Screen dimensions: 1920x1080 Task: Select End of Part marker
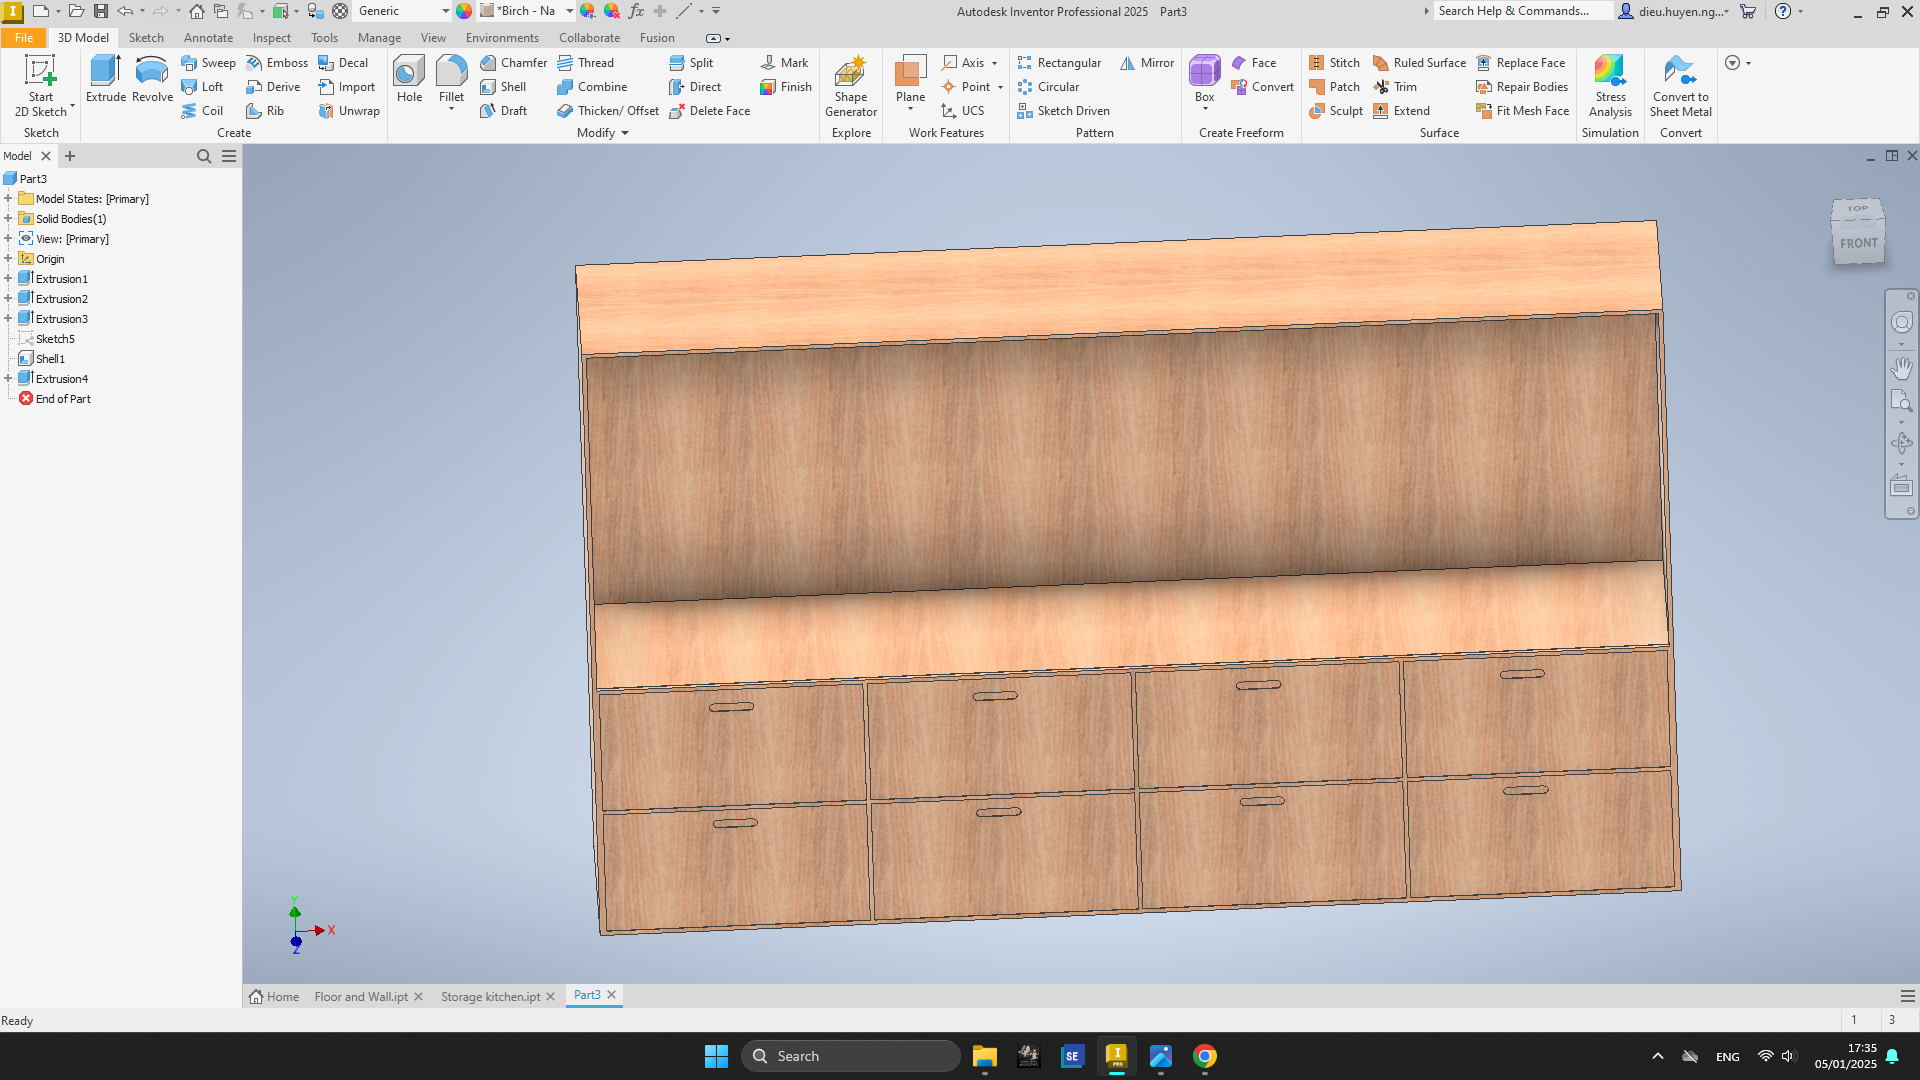(63, 399)
